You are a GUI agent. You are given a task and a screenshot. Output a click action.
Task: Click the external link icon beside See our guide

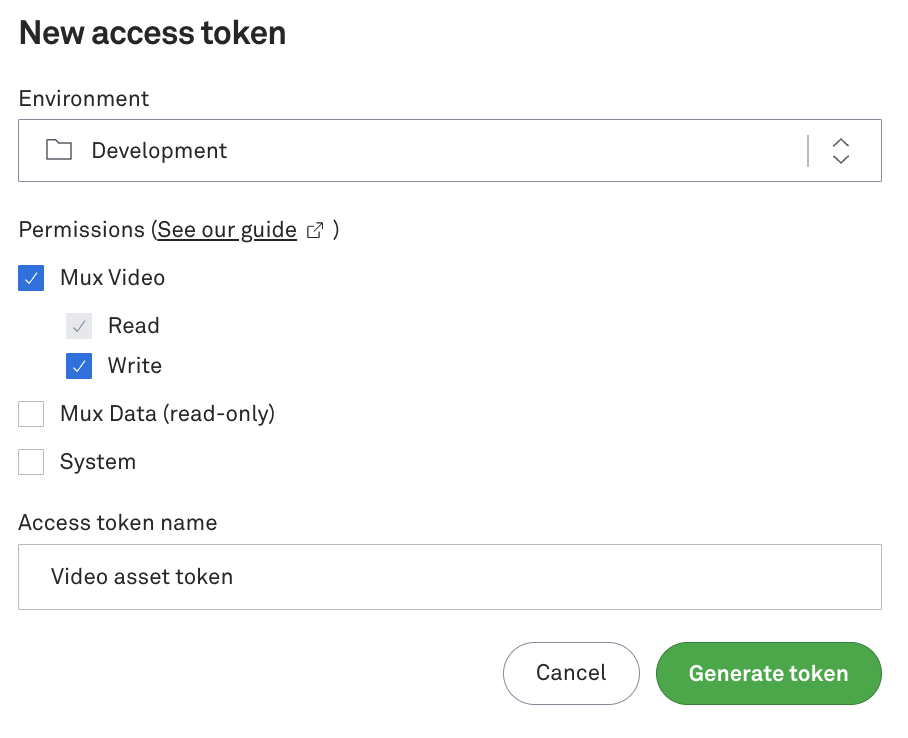coord(314,229)
